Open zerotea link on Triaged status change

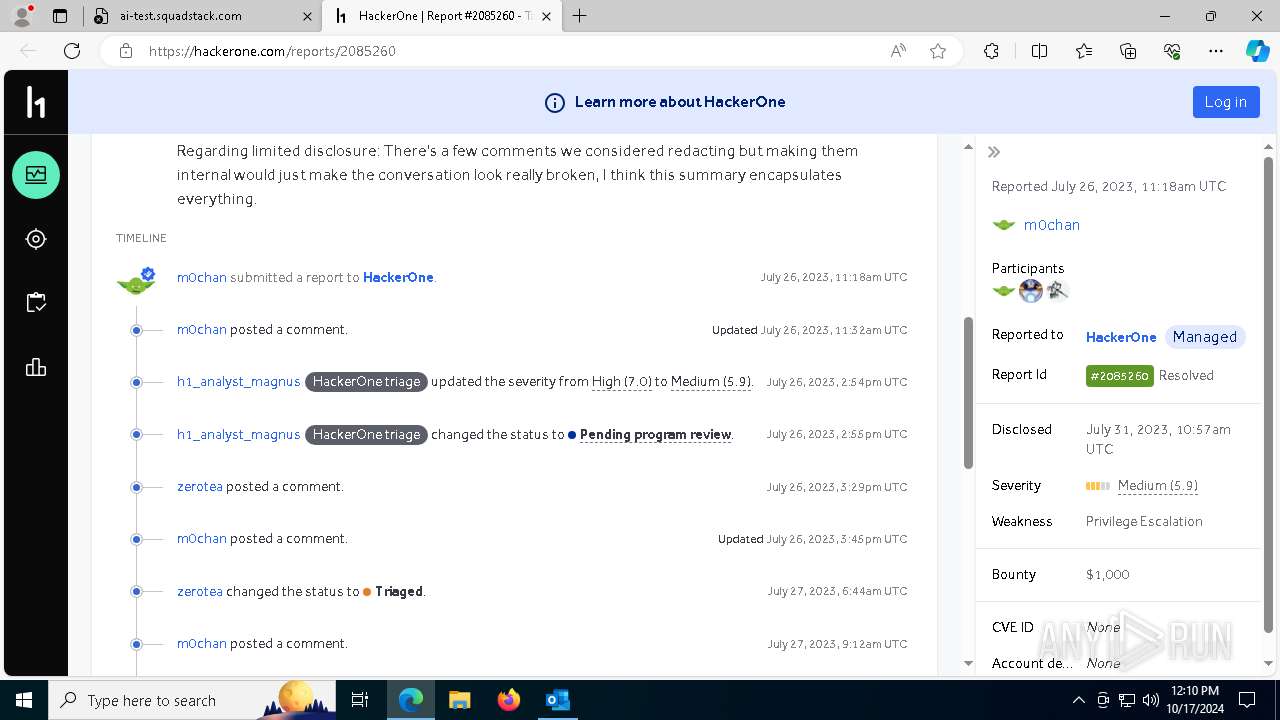click(200, 591)
